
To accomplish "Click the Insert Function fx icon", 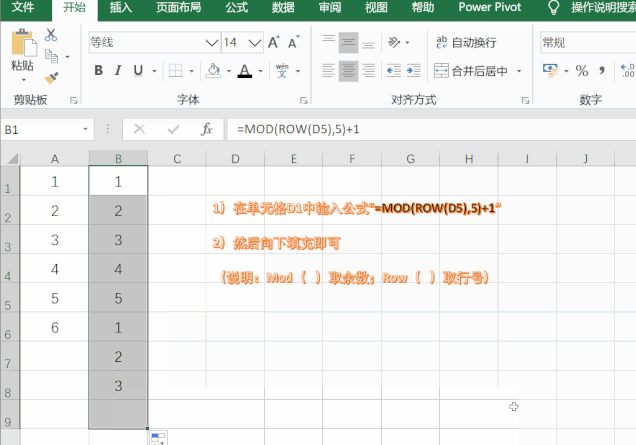I will (206, 129).
